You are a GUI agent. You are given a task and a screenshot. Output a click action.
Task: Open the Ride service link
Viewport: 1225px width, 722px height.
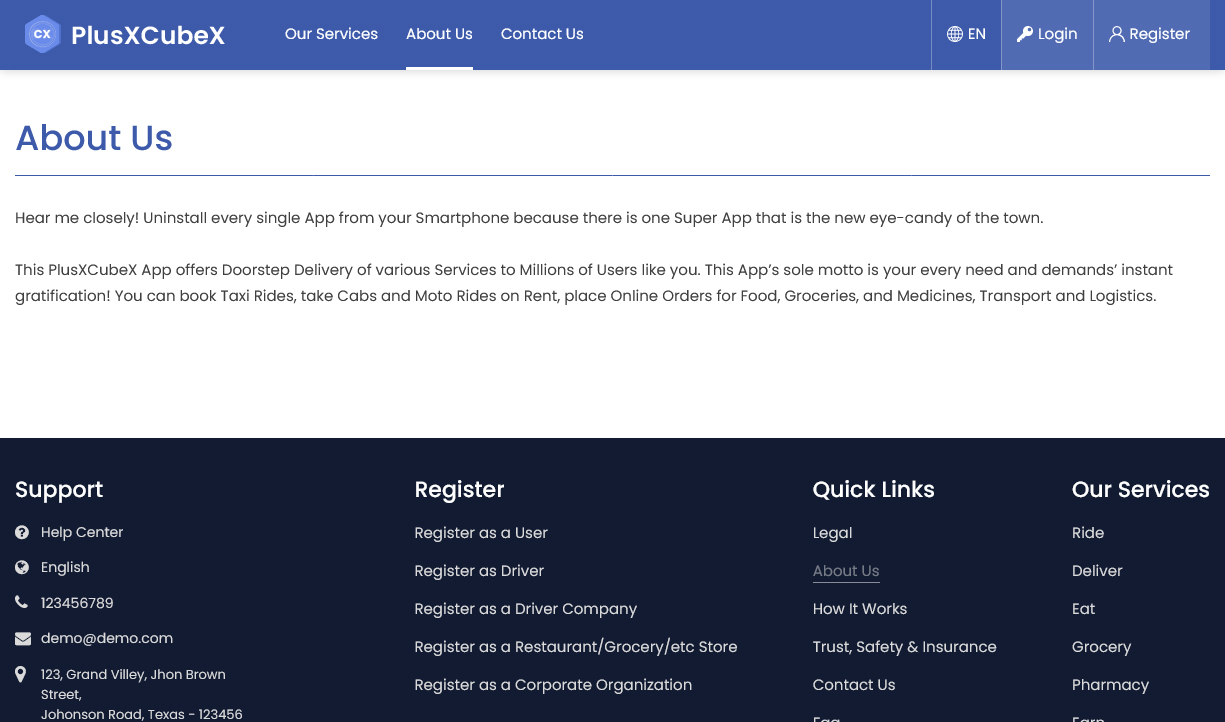coord(1088,533)
